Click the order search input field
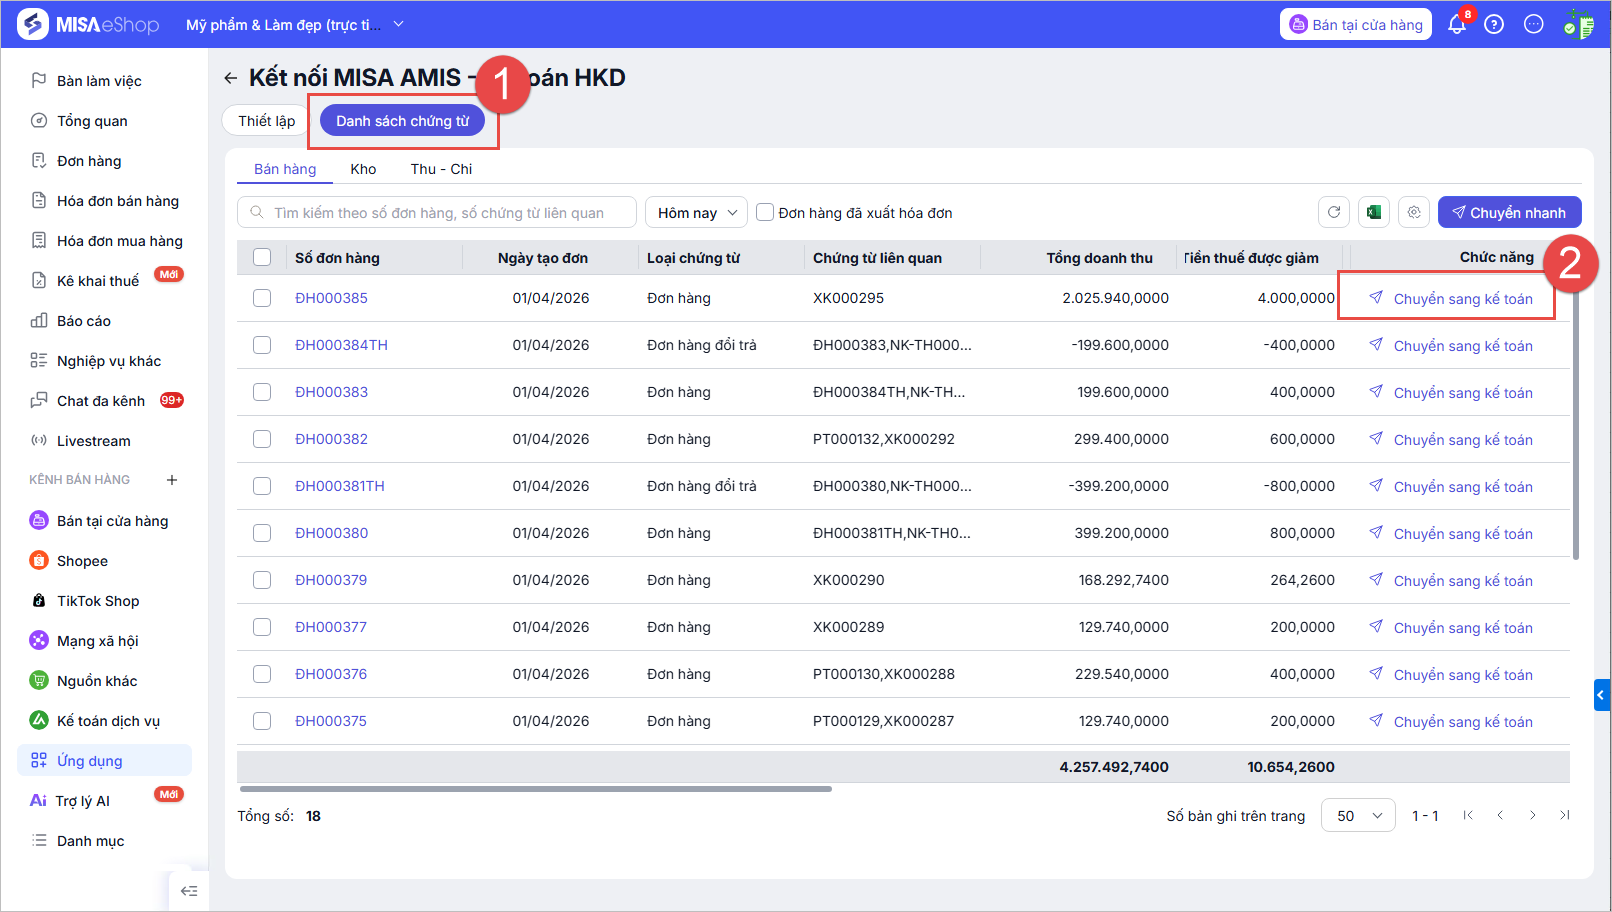This screenshot has height=912, width=1612. (x=438, y=213)
